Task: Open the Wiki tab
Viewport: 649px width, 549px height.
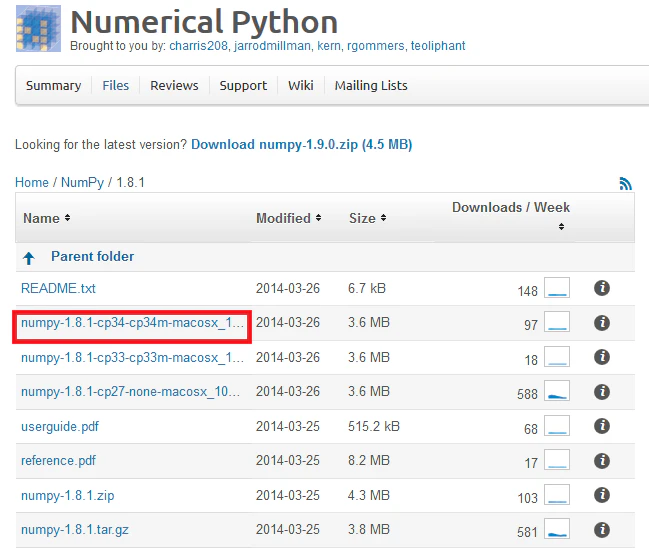Action: click(x=301, y=86)
